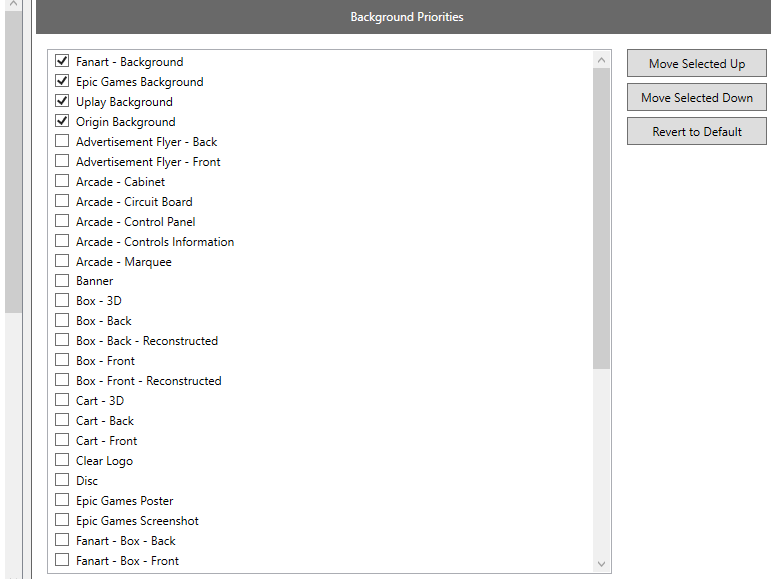Tick the Cart - 3D checkbox
771x579 pixels.
point(62,400)
